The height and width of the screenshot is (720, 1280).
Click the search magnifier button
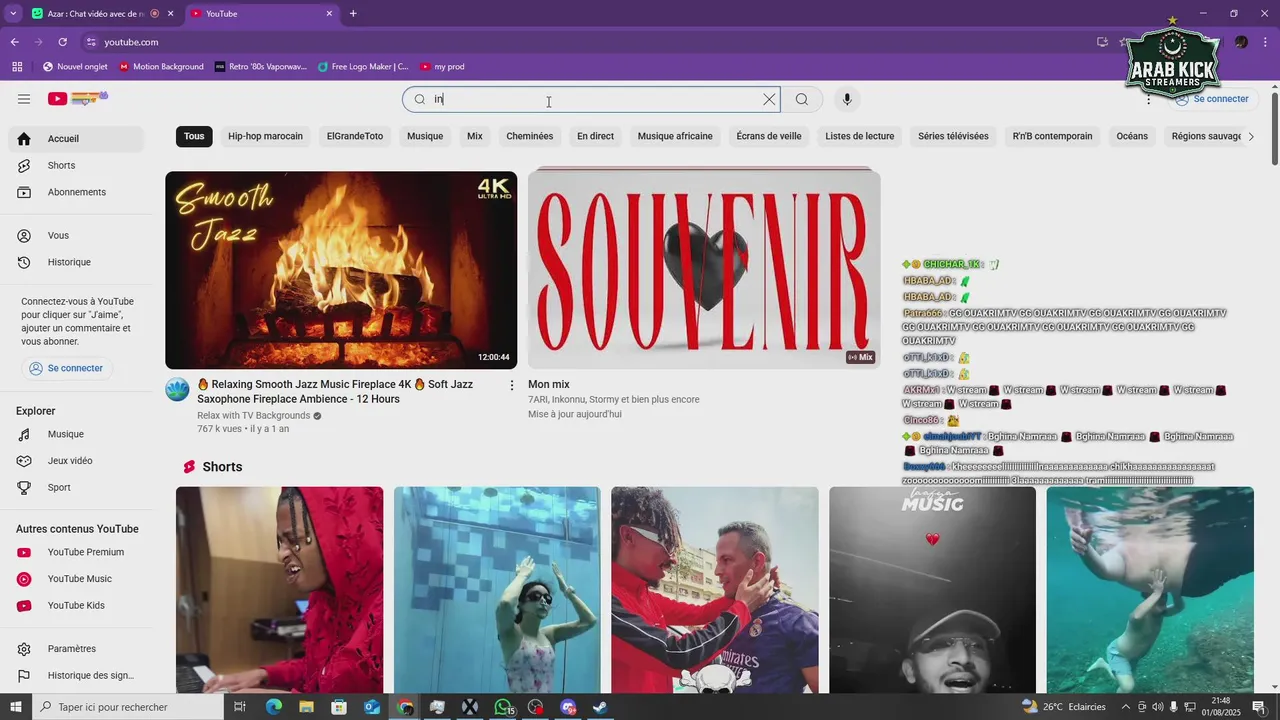pyautogui.click(x=802, y=99)
